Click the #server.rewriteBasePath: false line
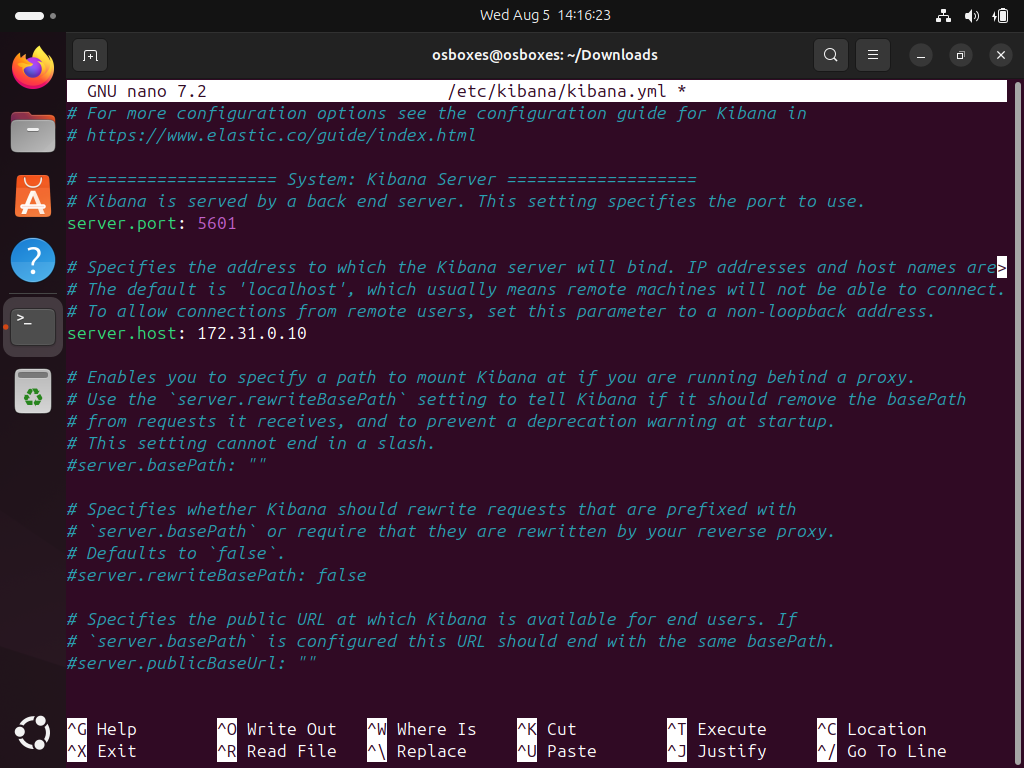This screenshot has width=1024, height=768. click(217, 575)
